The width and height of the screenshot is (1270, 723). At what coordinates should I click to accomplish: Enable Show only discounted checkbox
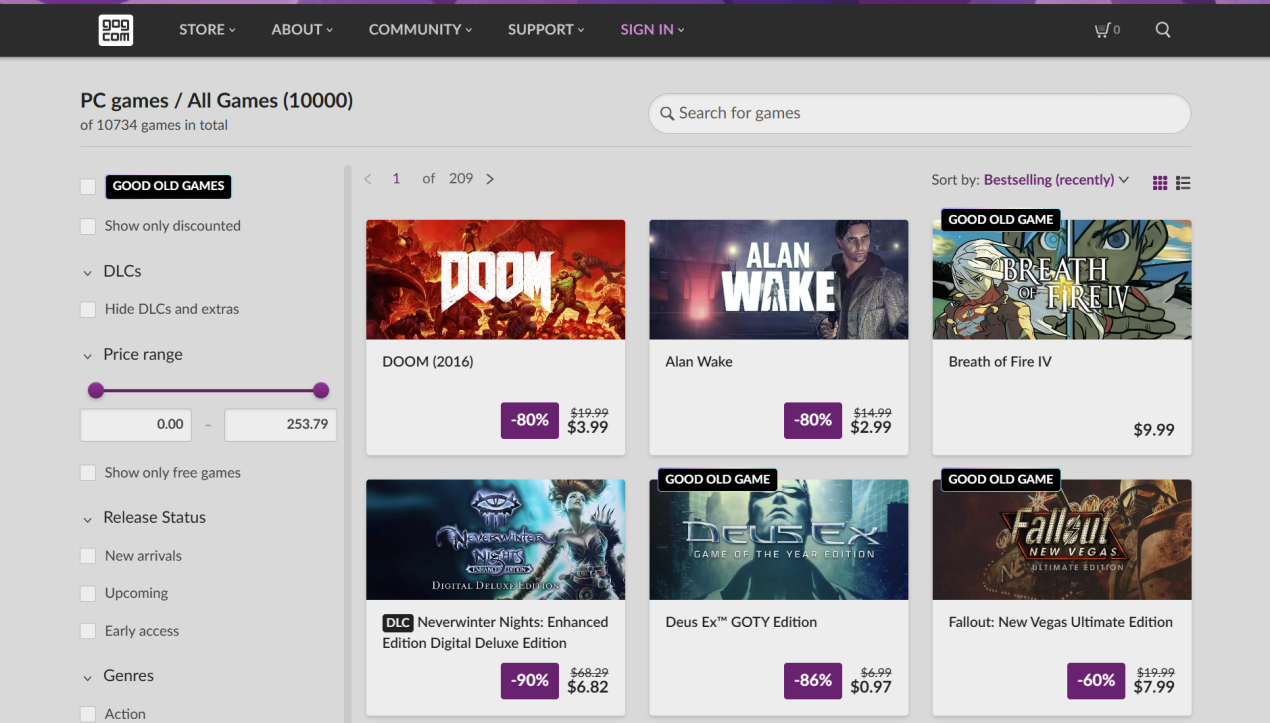(x=88, y=226)
